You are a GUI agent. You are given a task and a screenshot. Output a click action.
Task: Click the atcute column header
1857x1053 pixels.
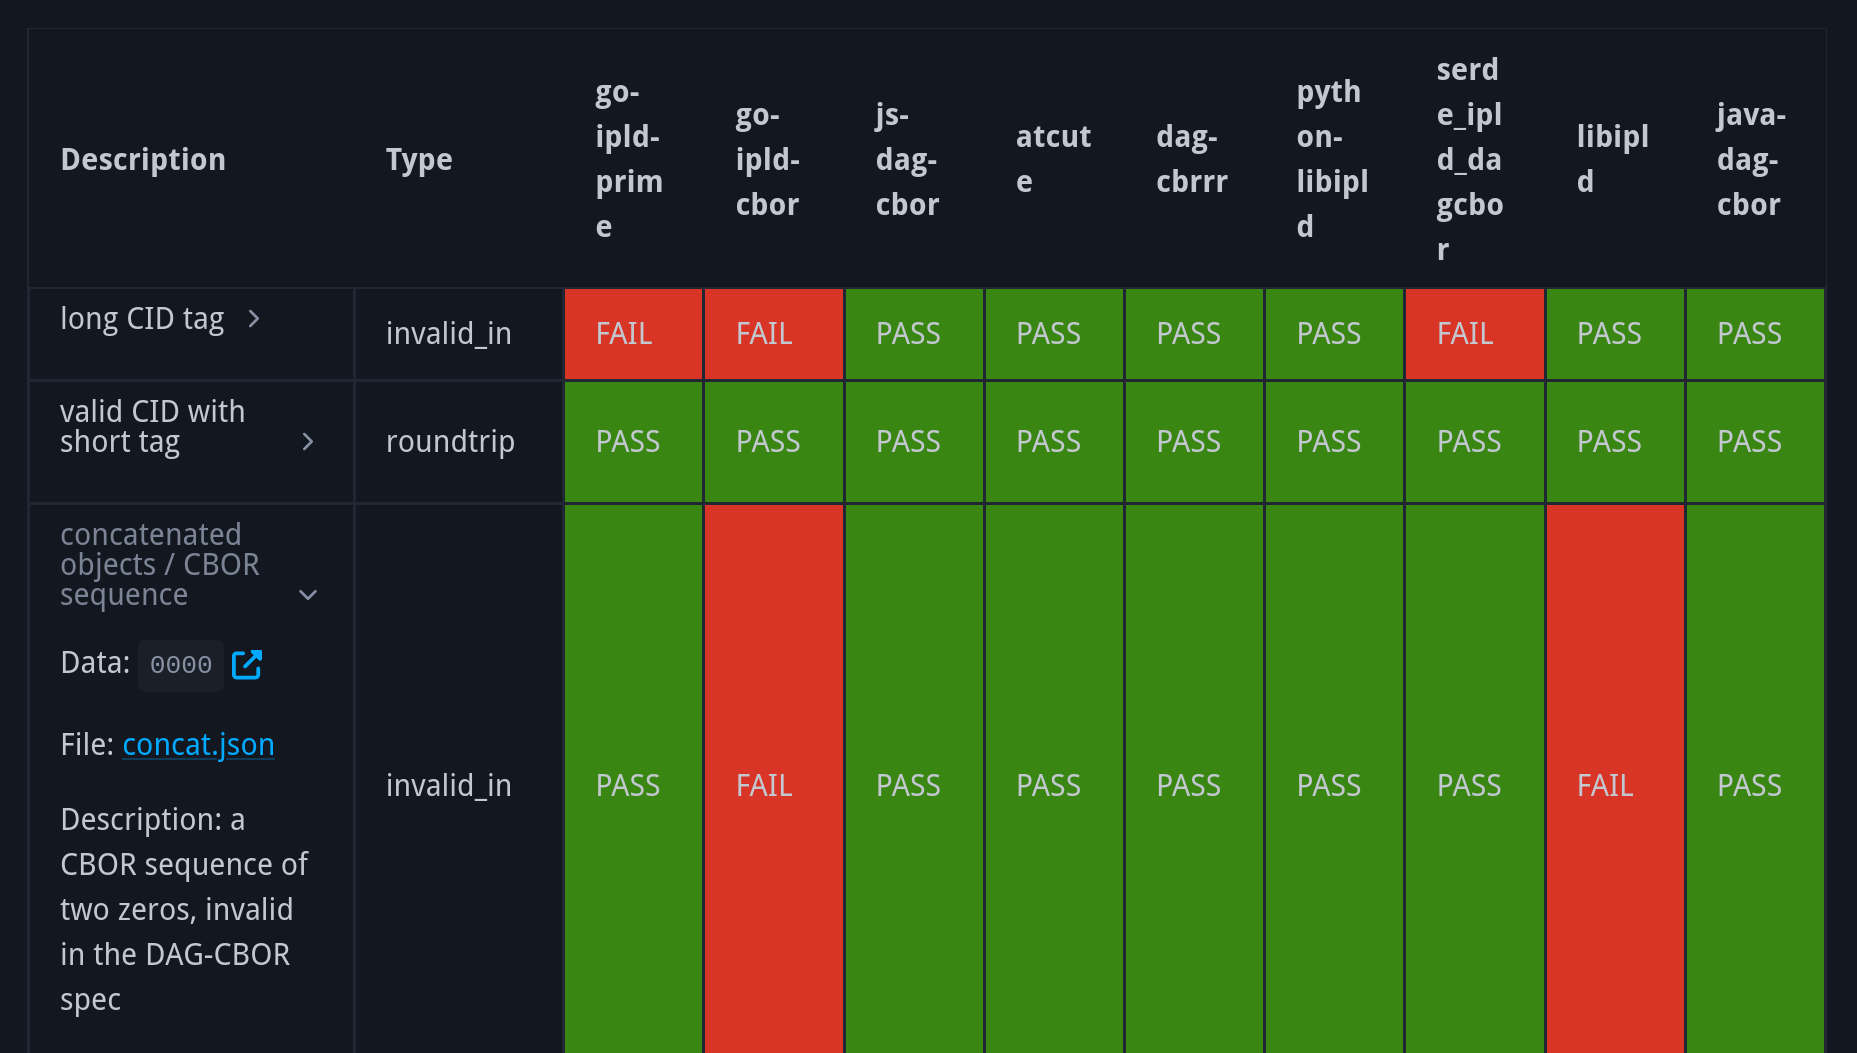pyautogui.click(x=1053, y=158)
